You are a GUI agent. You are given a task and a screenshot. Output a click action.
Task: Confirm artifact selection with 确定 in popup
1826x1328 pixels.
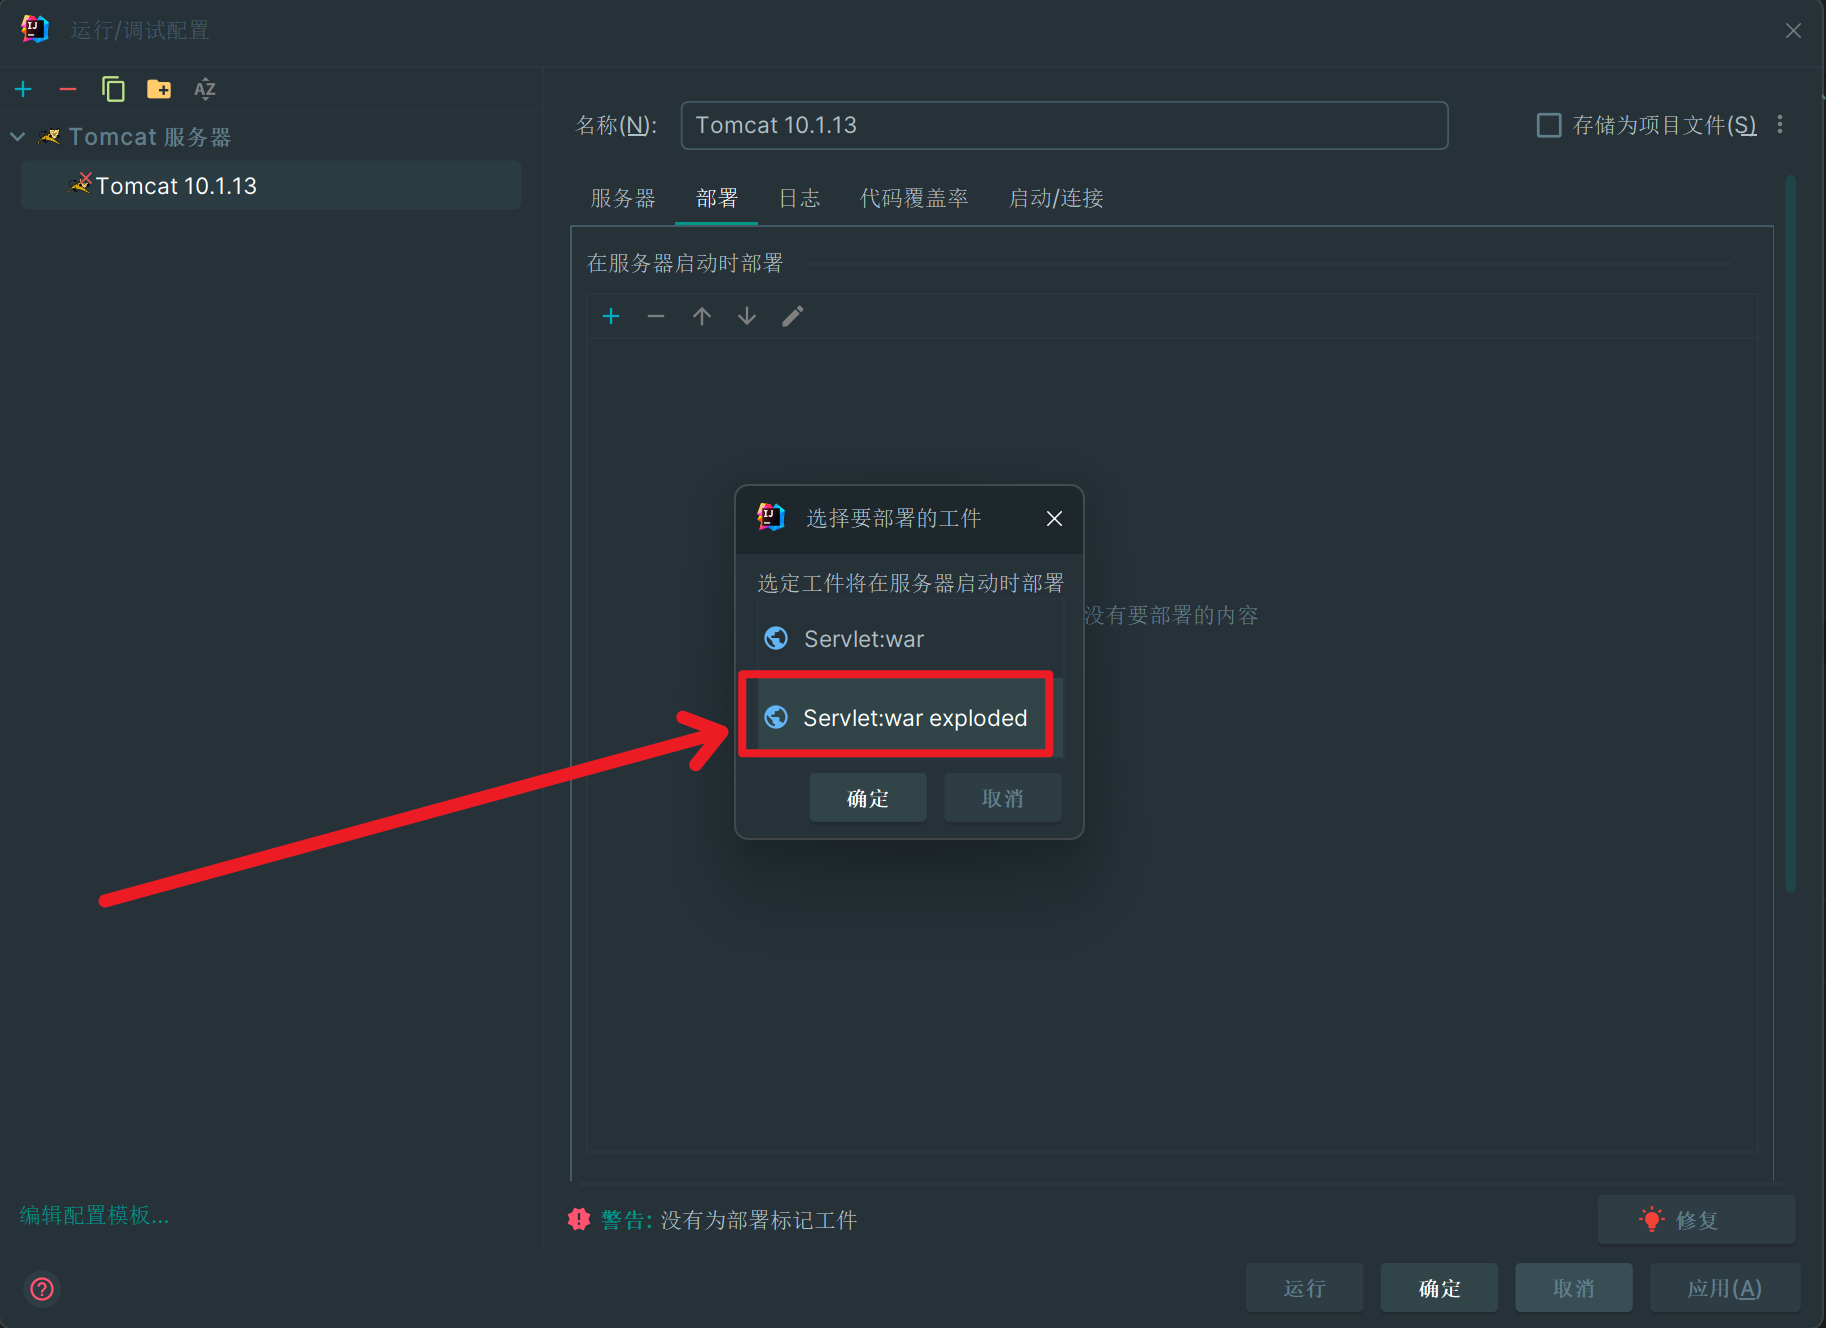point(868,798)
